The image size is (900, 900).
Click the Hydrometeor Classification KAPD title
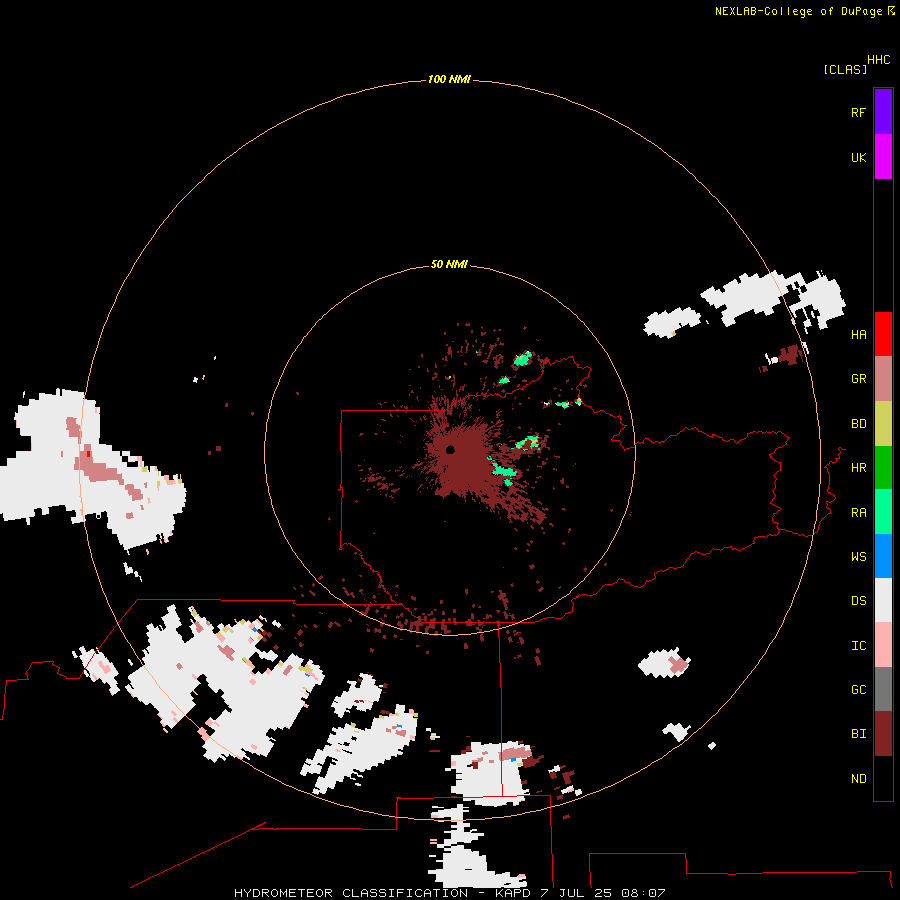tap(449, 893)
